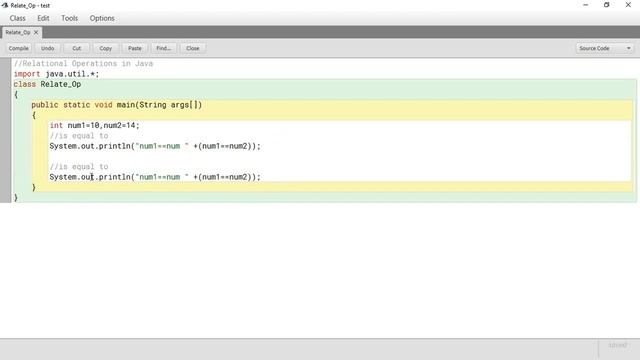This screenshot has height=360, width=640.
Task: Click the 'public static void main' line
Action: [x=117, y=105]
